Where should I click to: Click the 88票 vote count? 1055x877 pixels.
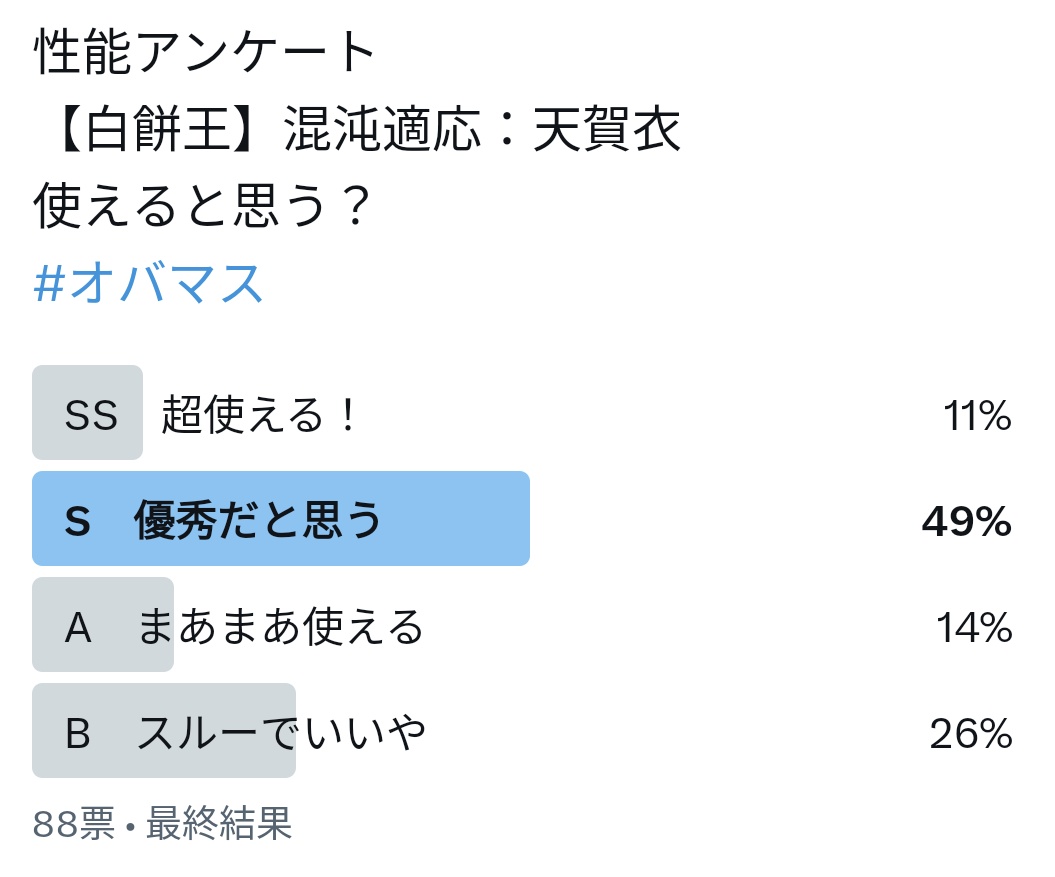click(x=74, y=822)
